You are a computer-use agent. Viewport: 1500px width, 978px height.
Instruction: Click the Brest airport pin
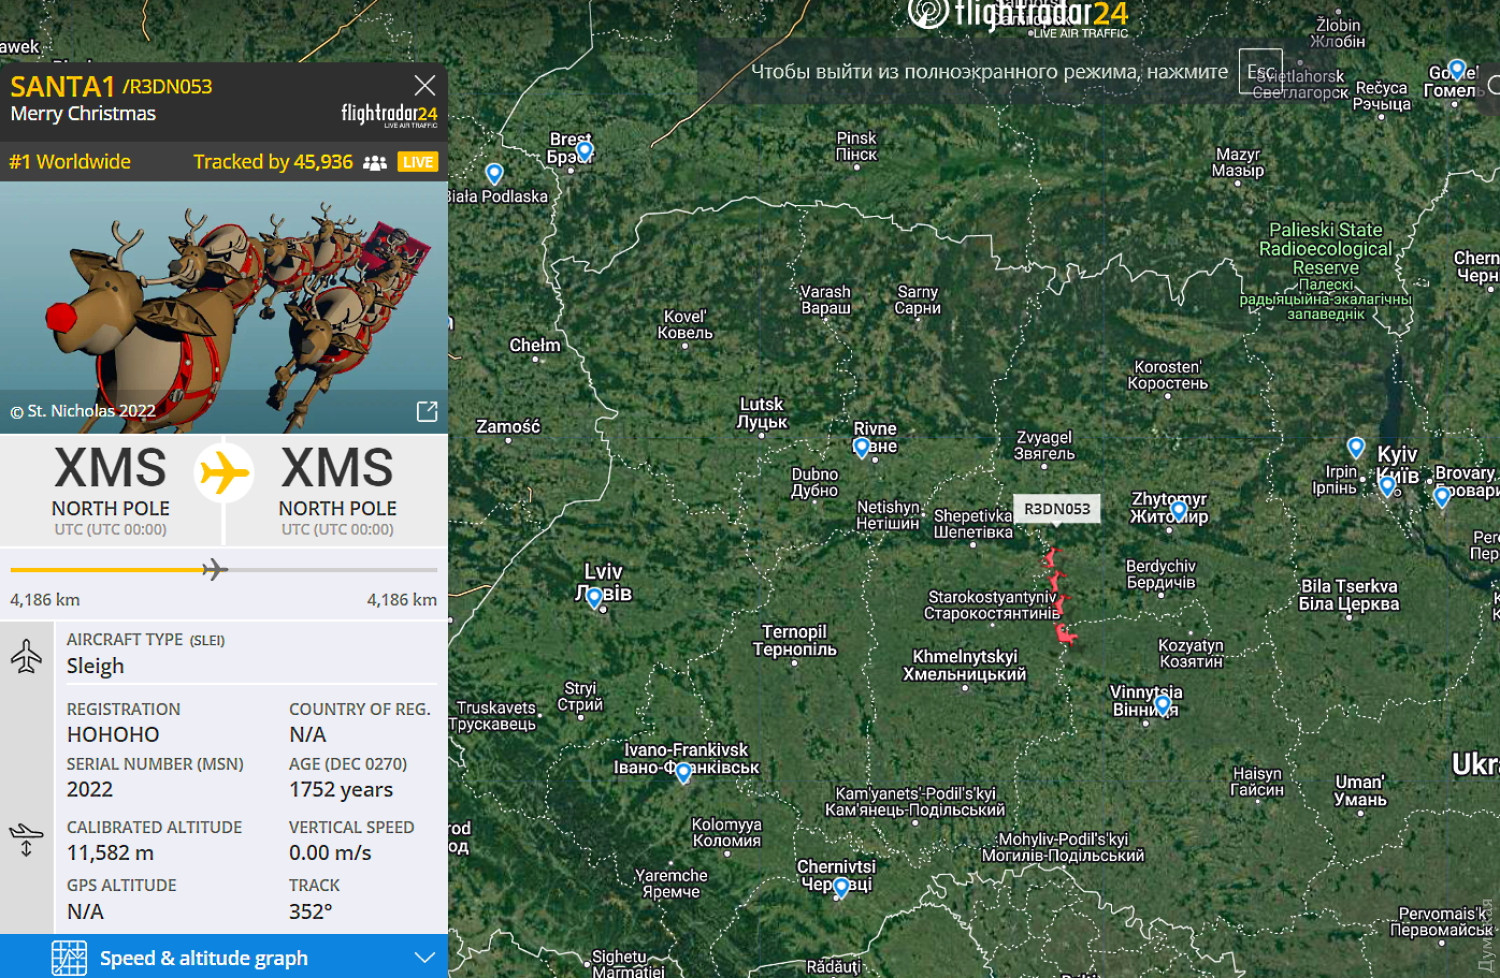pos(585,151)
